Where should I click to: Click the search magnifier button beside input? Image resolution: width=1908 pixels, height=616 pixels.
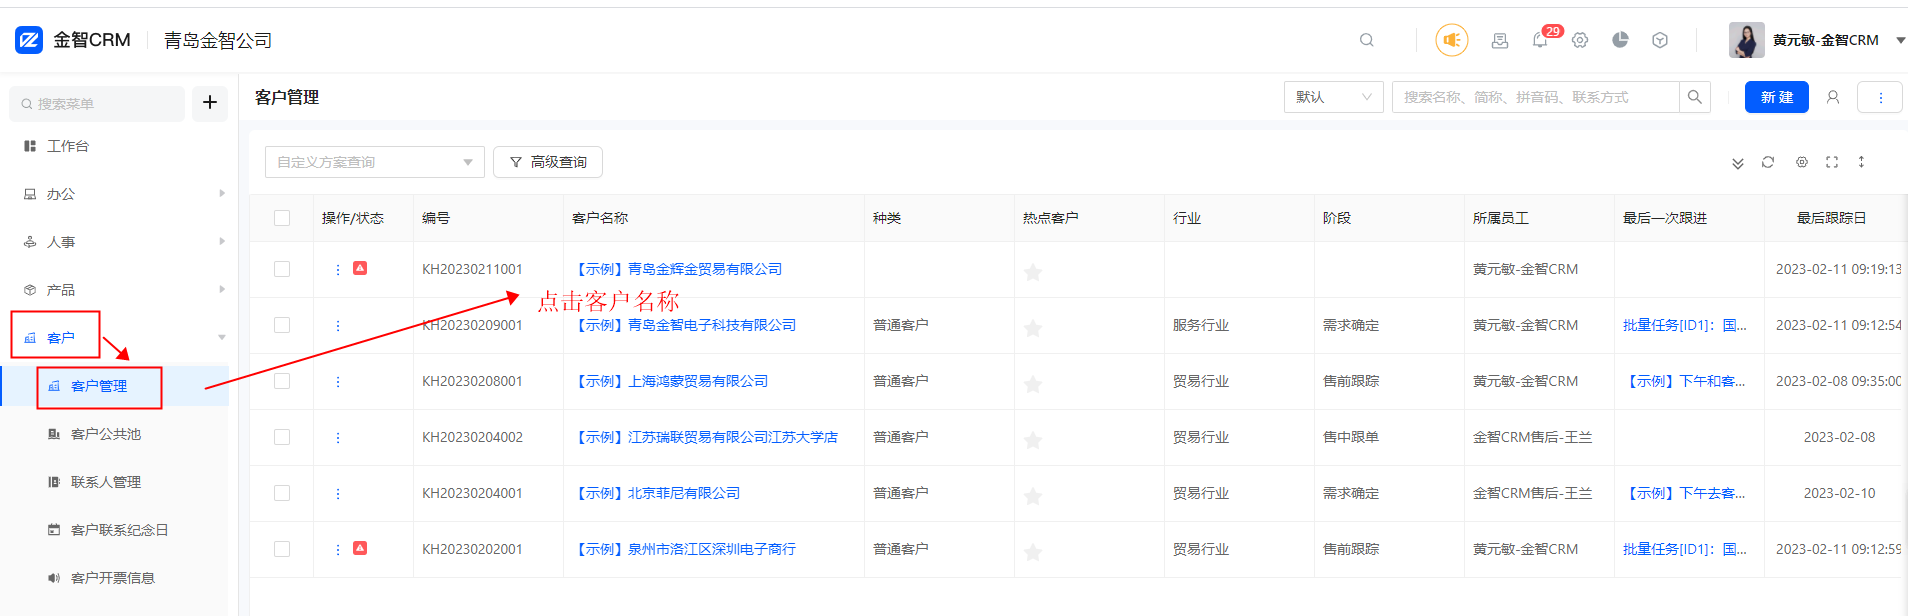(x=1695, y=97)
